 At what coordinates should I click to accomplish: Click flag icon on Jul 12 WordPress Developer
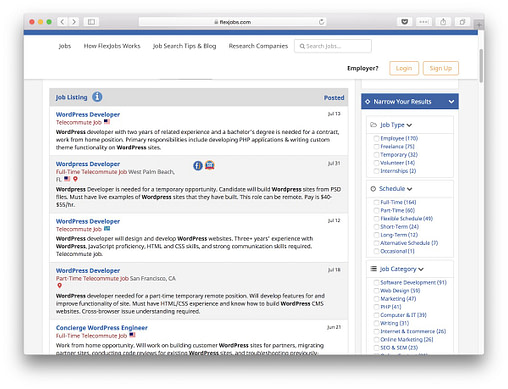107,229
